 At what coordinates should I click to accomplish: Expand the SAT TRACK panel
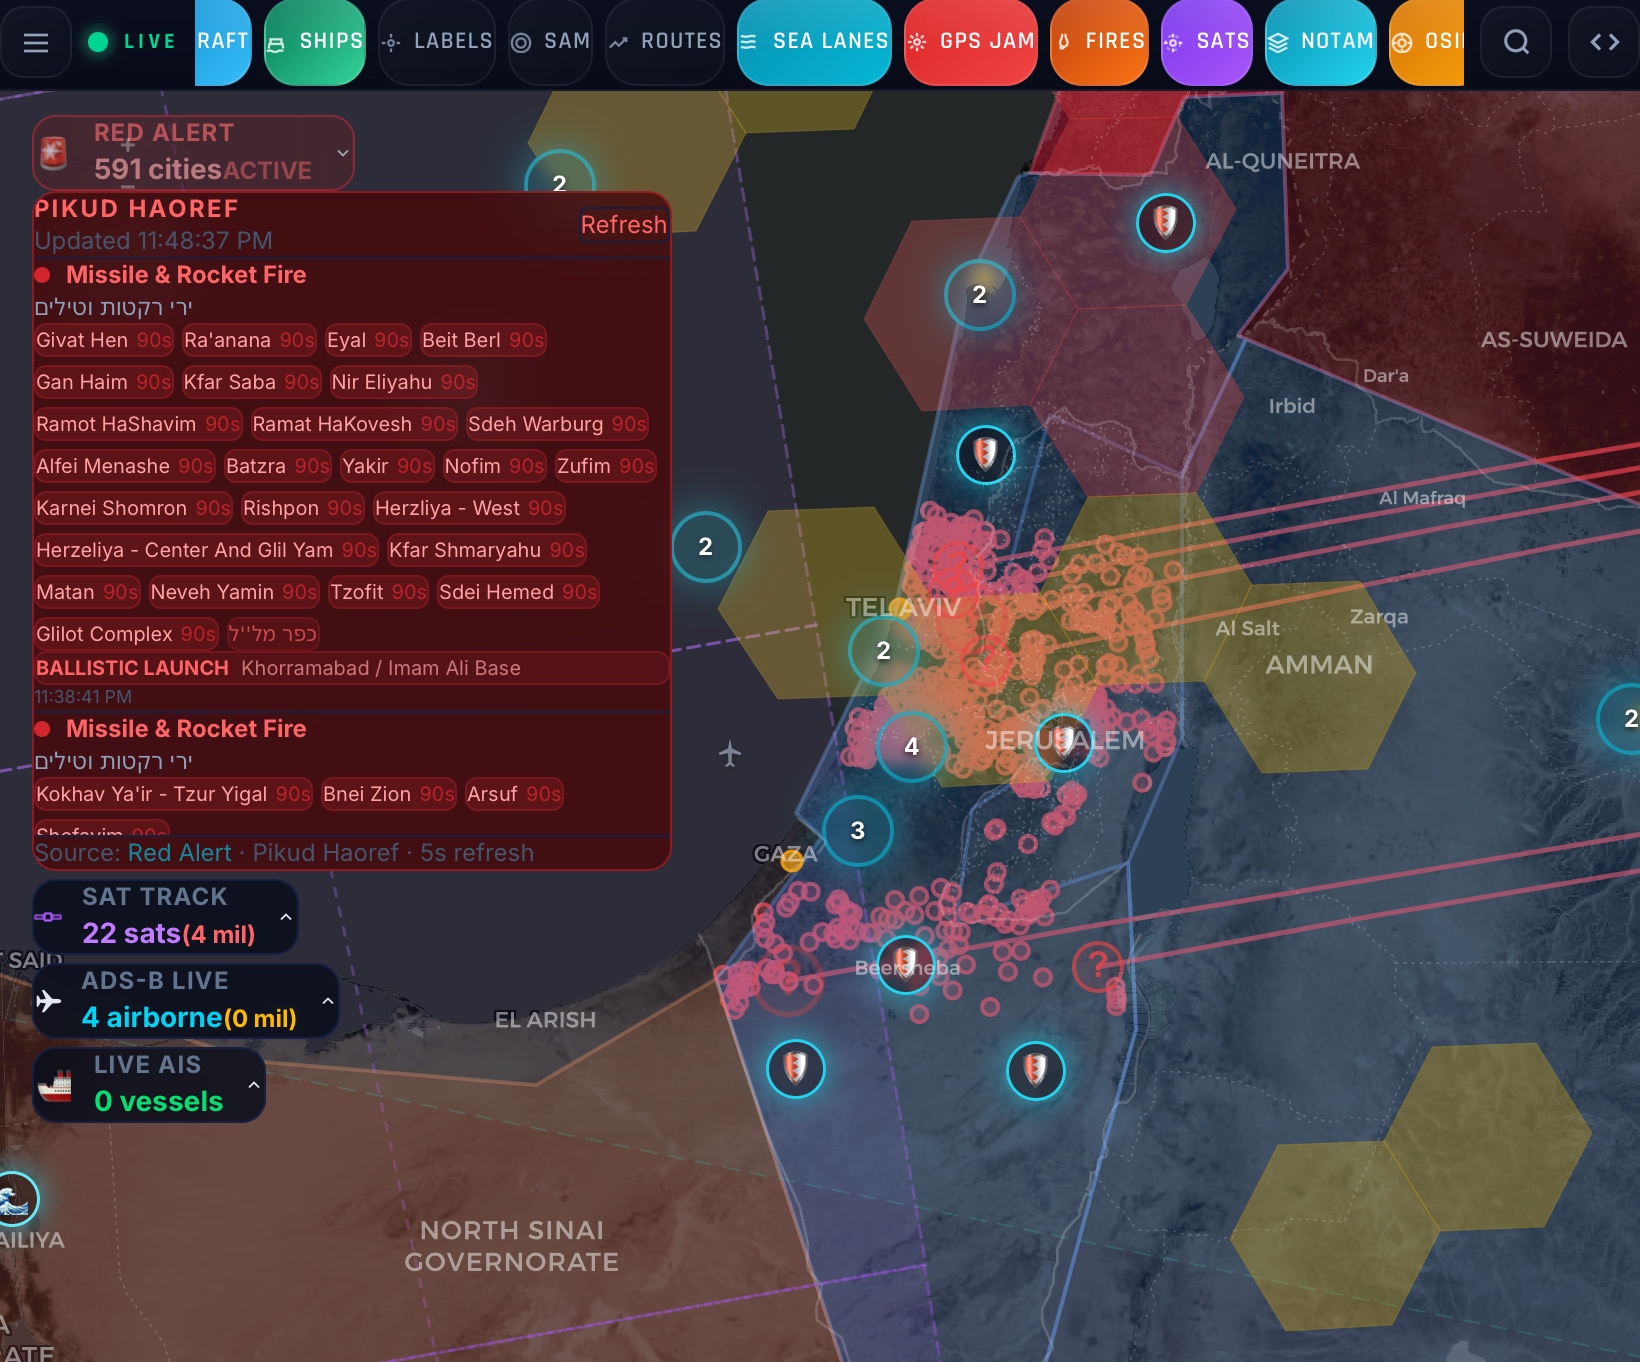(x=286, y=917)
